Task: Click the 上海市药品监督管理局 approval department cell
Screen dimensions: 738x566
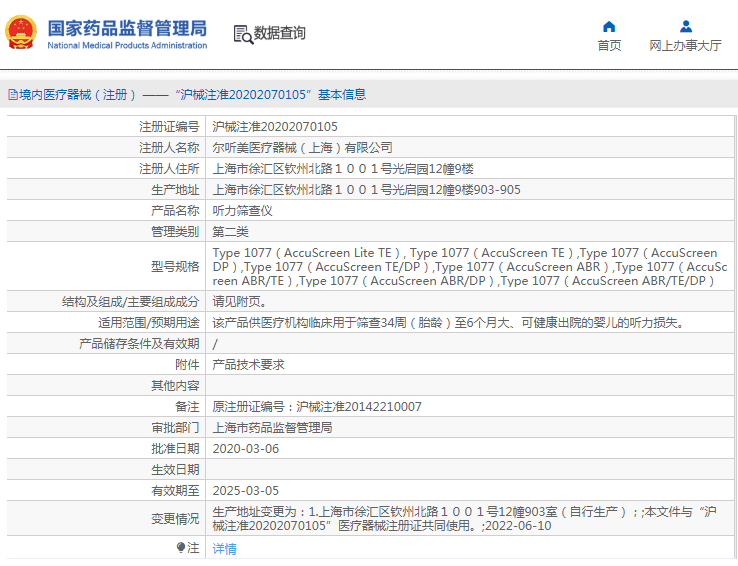Action: point(272,428)
